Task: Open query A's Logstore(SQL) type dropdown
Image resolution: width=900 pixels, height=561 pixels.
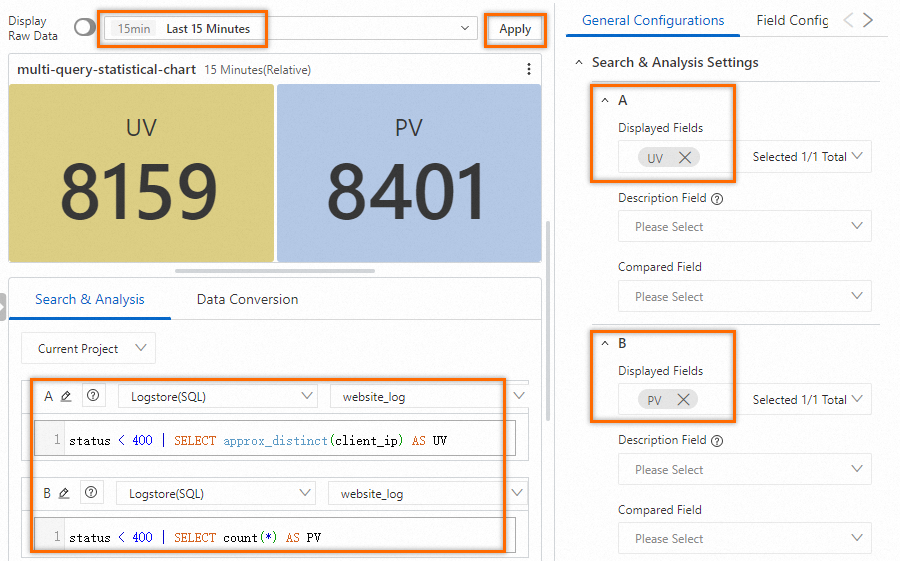Action: 218,396
